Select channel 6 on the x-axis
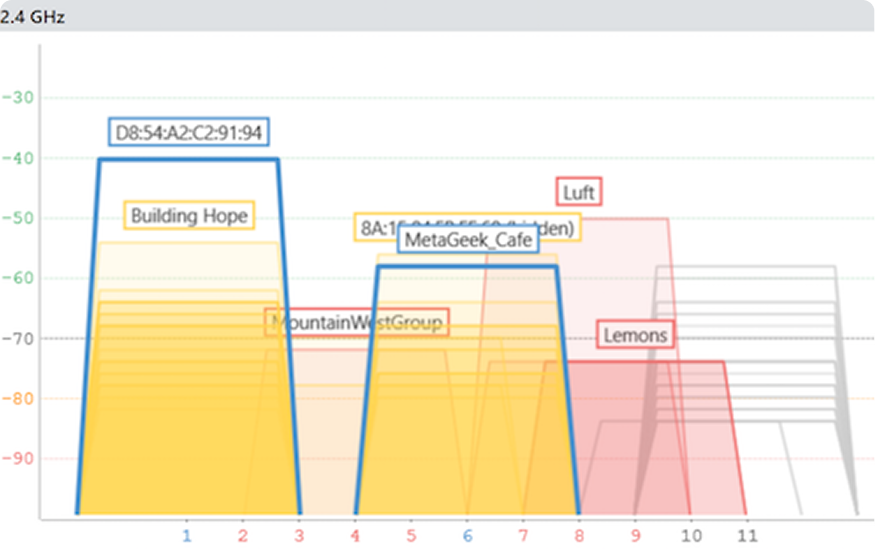 pos(467,535)
